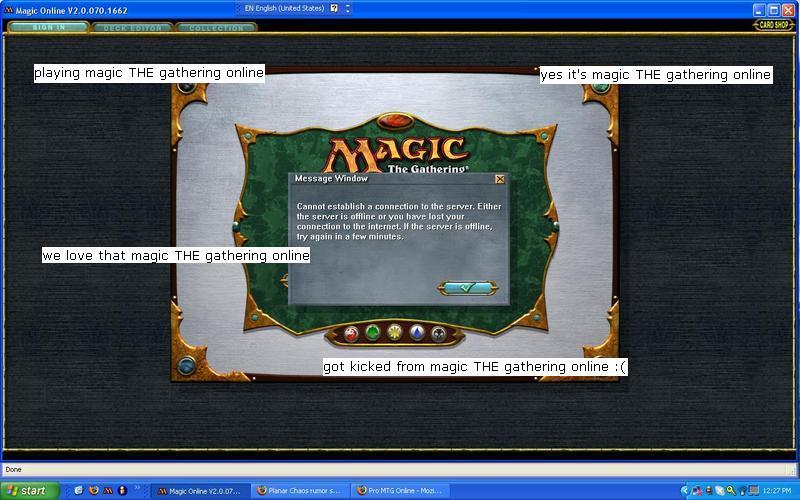Expand hidden system tray icons arrow

(685, 491)
